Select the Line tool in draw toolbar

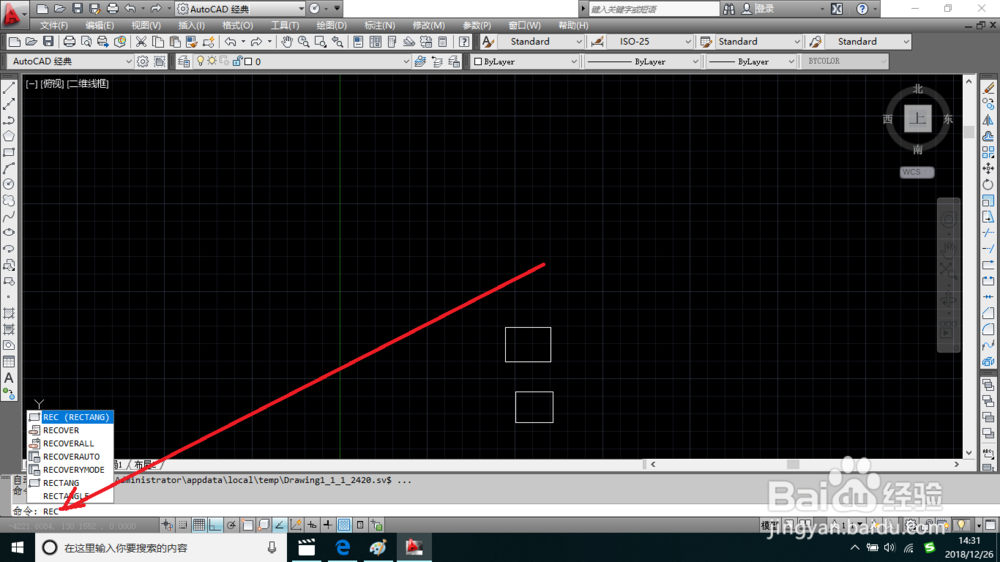9,88
